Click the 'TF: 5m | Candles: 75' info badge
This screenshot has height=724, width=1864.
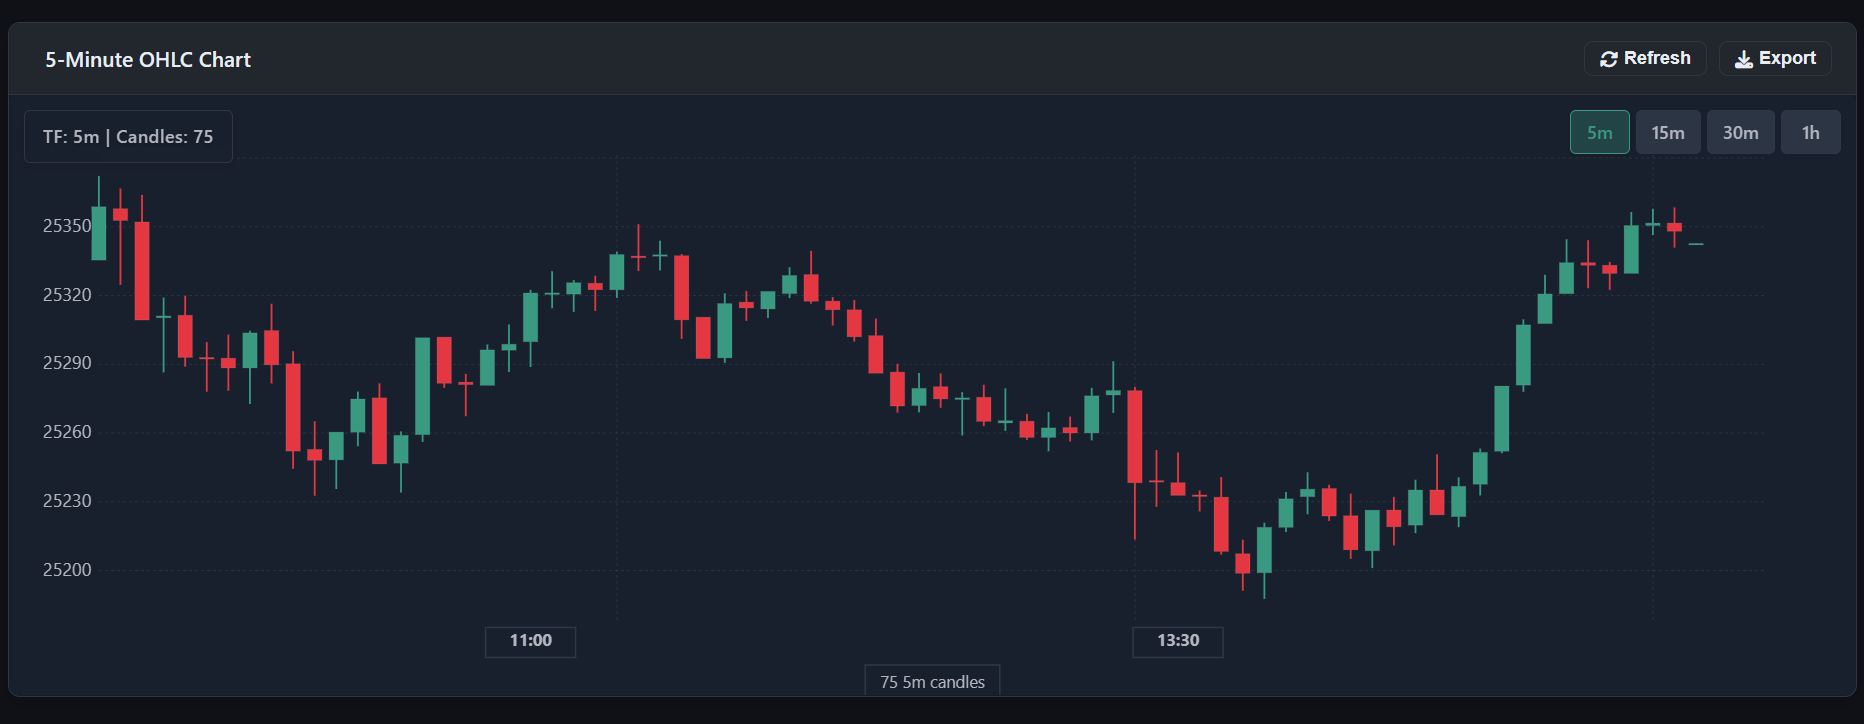click(127, 136)
